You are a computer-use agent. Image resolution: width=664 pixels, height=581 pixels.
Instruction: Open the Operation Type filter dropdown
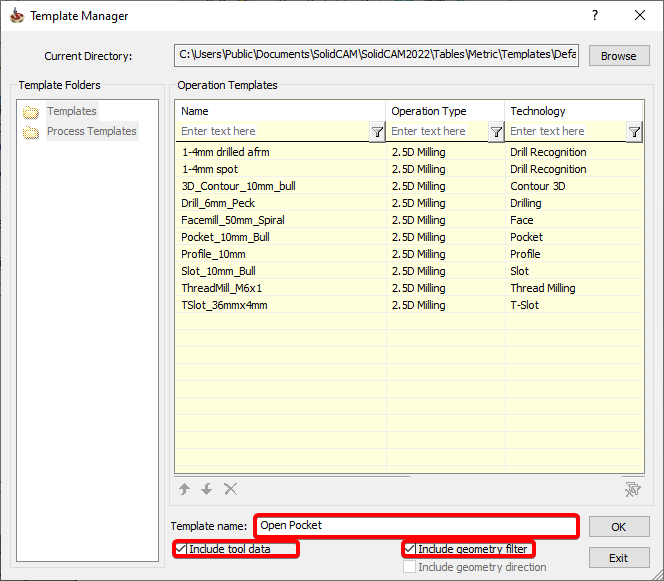pos(496,131)
